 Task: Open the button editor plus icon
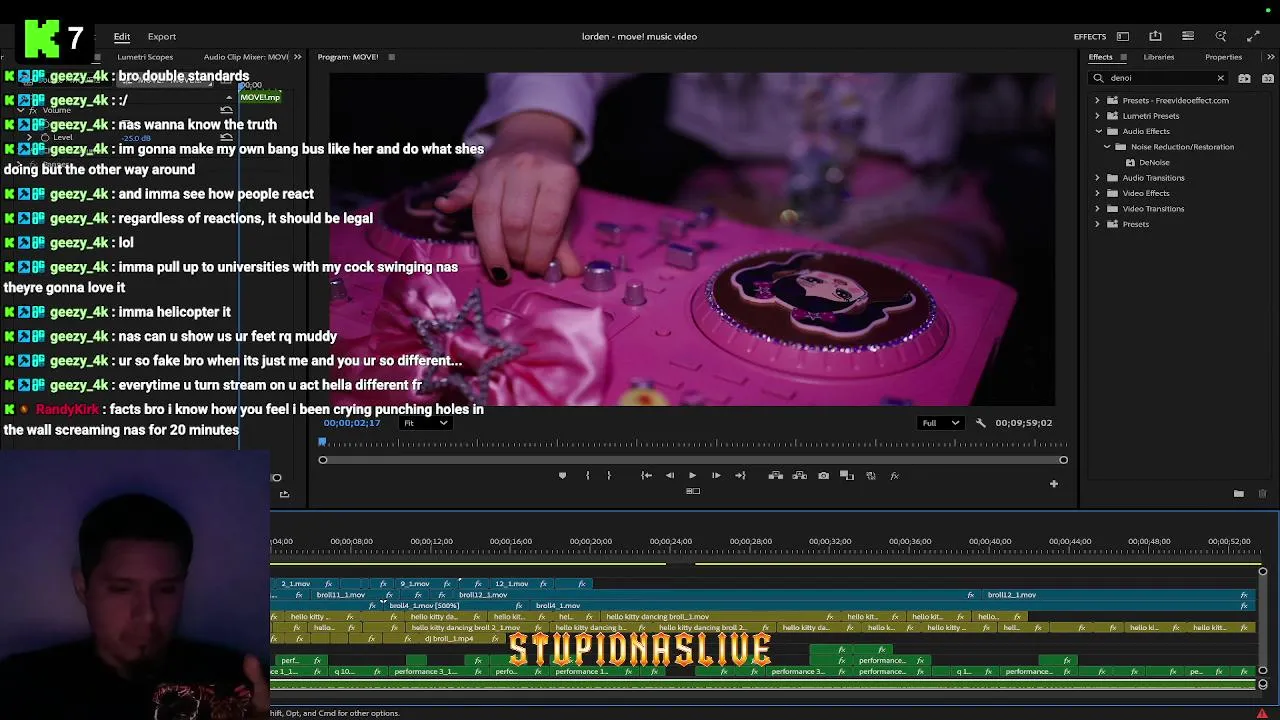(x=1053, y=484)
